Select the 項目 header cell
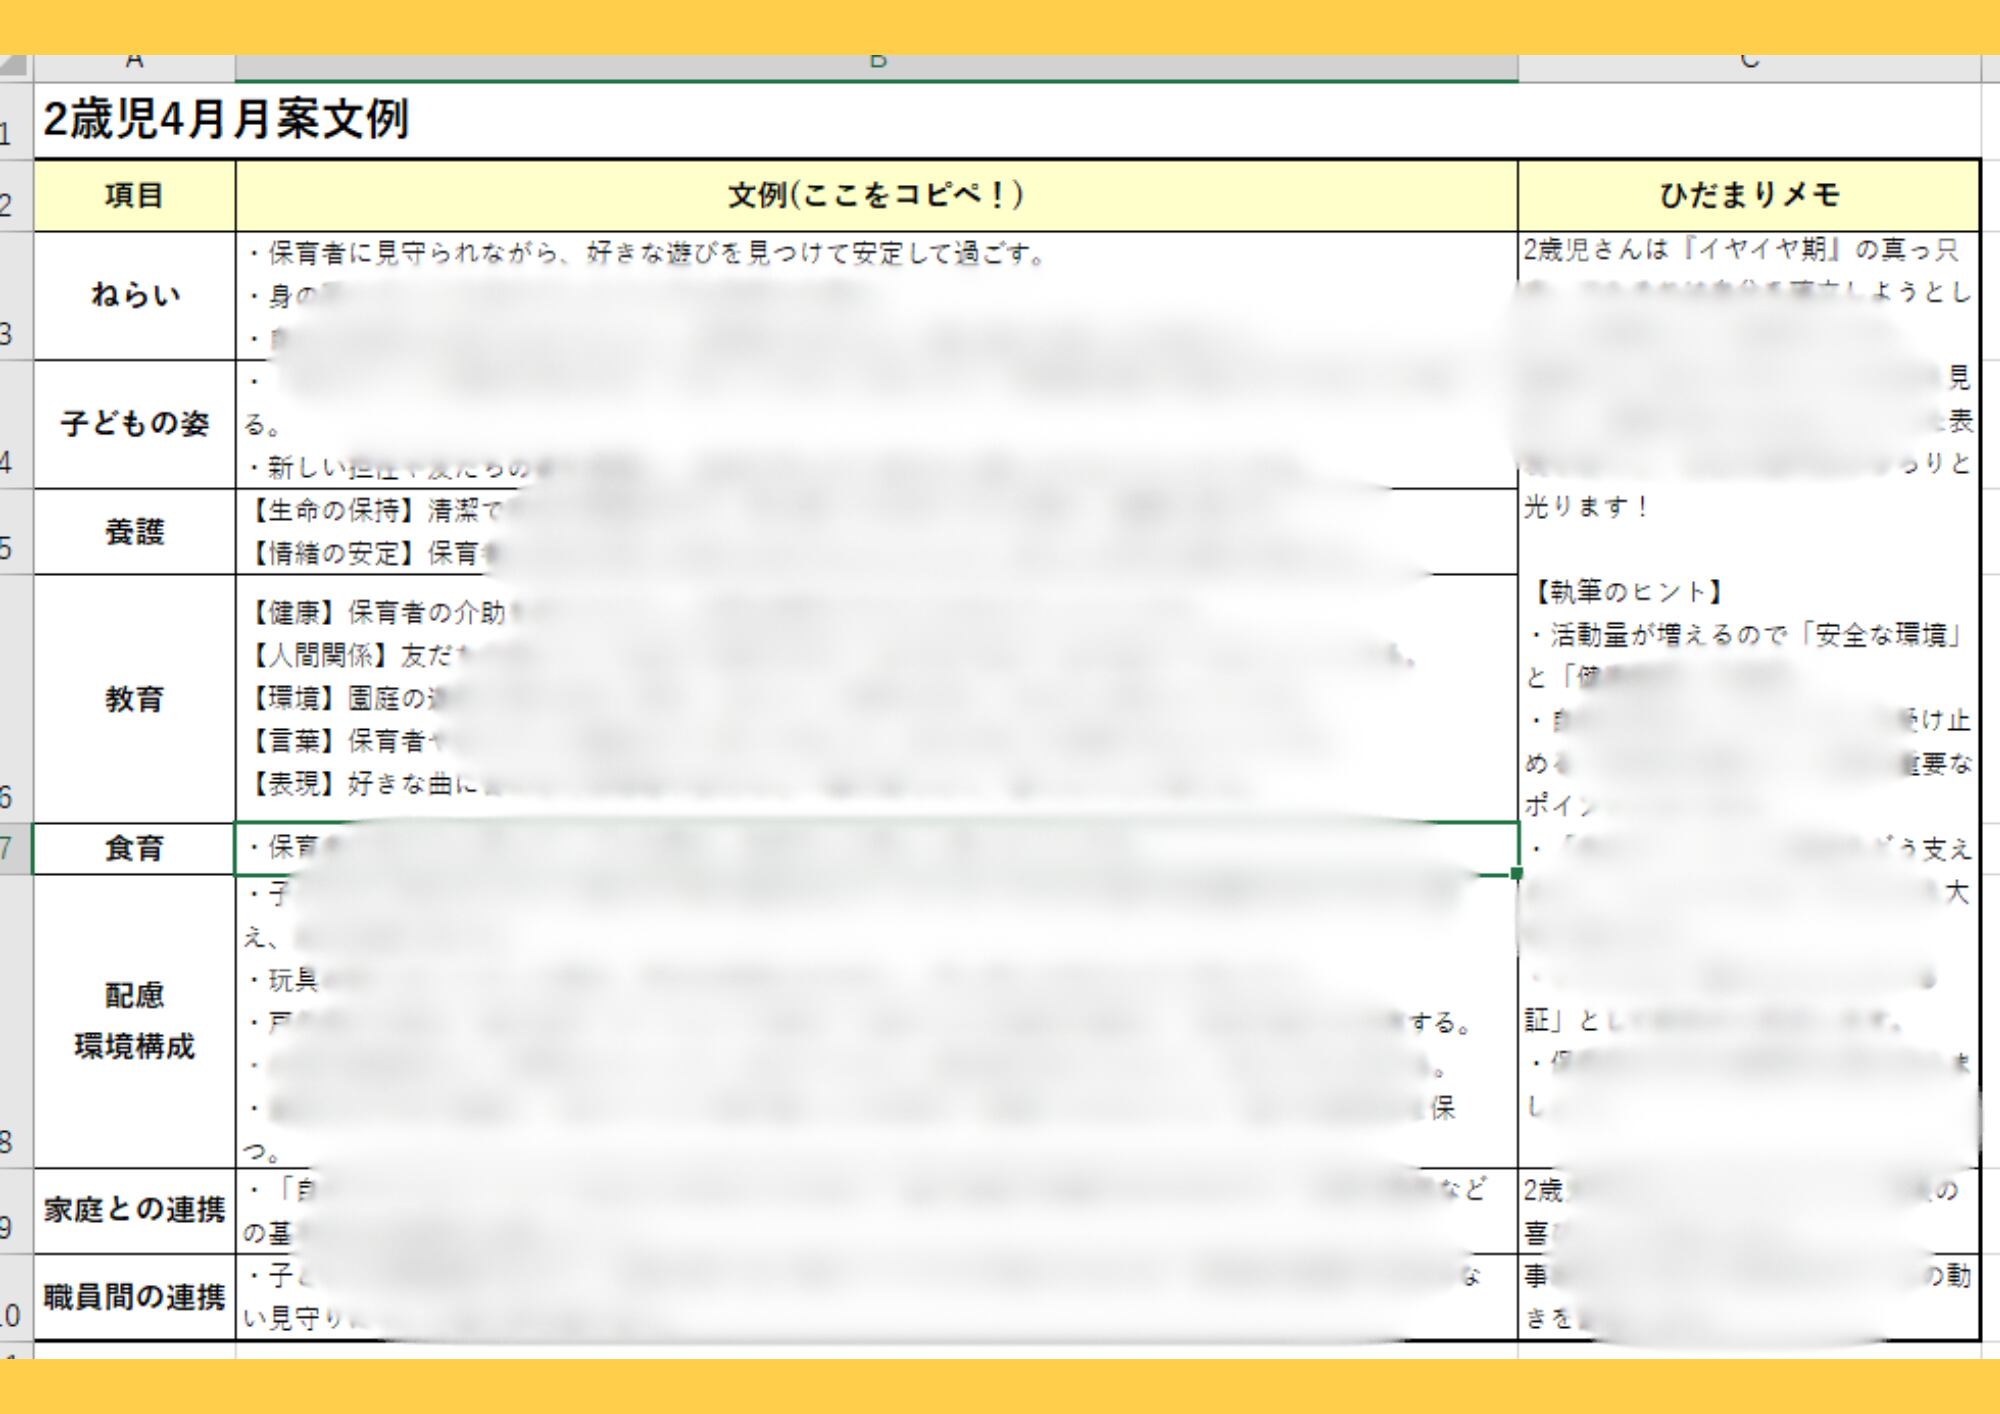 pos(135,195)
